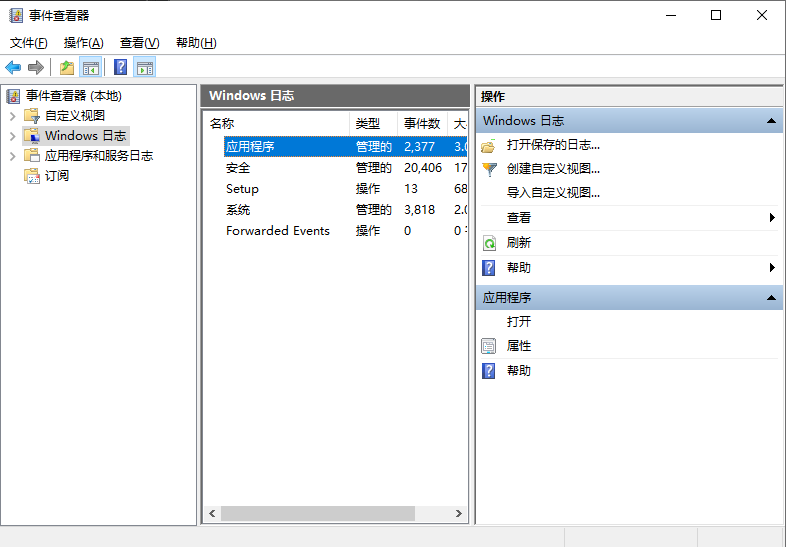The width and height of the screenshot is (786, 547).
Task: Maximize the Event Viewer window
Action: pos(716,16)
